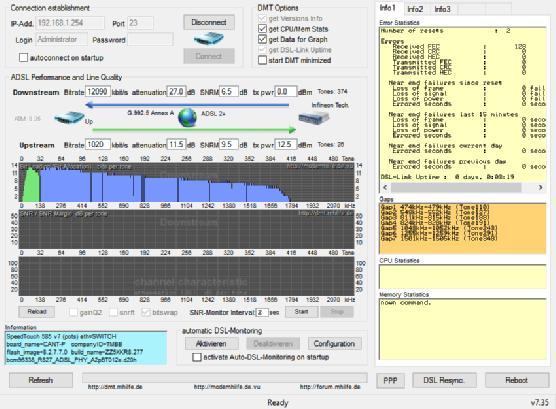The height and width of the screenshot is (409, 556).
Task: Click the globe icon between bitrate arrows
Action: [x=187, y=117]
